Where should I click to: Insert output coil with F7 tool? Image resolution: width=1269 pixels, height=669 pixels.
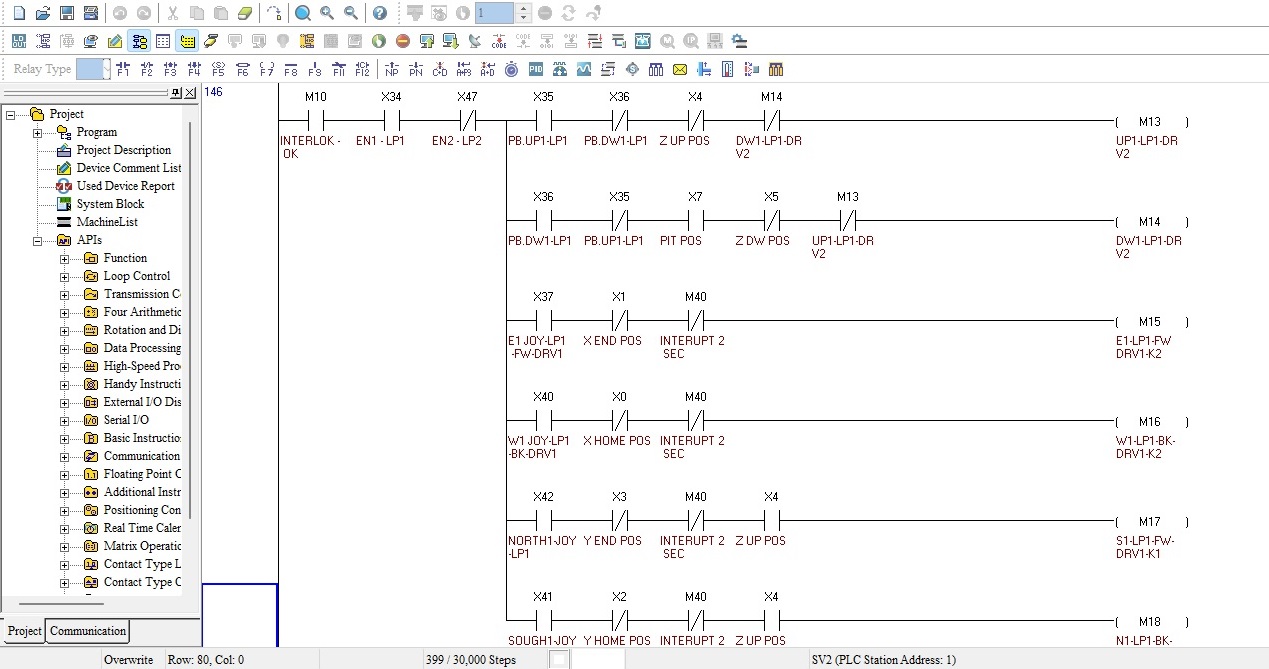(267, 69)
